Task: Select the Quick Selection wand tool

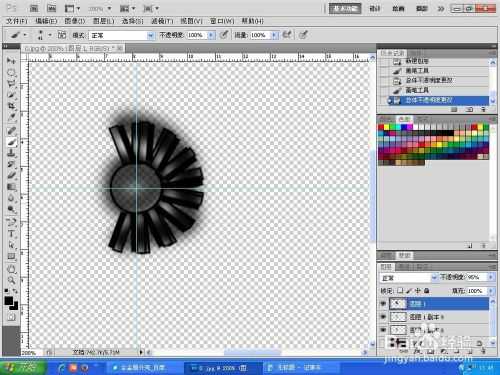Action: click(11, 95)
